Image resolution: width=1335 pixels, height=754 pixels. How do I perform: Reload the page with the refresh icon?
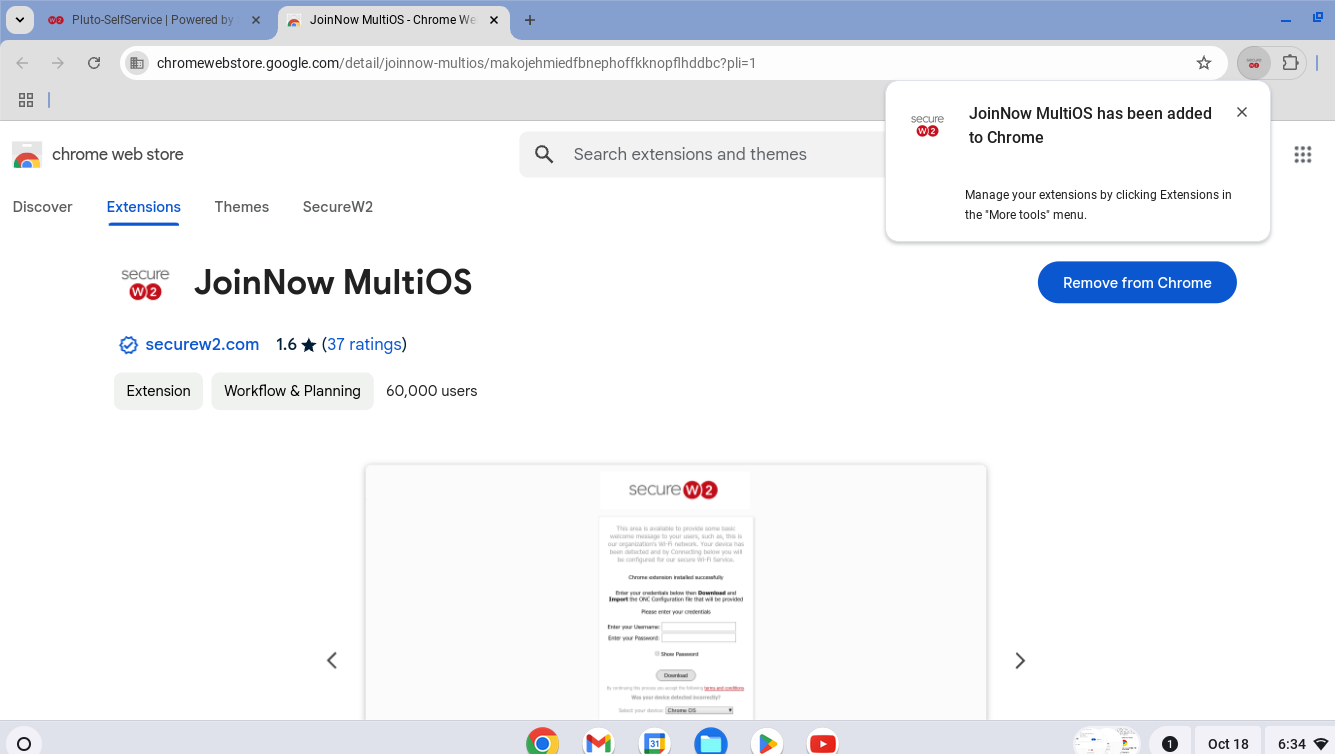[94, 63]
